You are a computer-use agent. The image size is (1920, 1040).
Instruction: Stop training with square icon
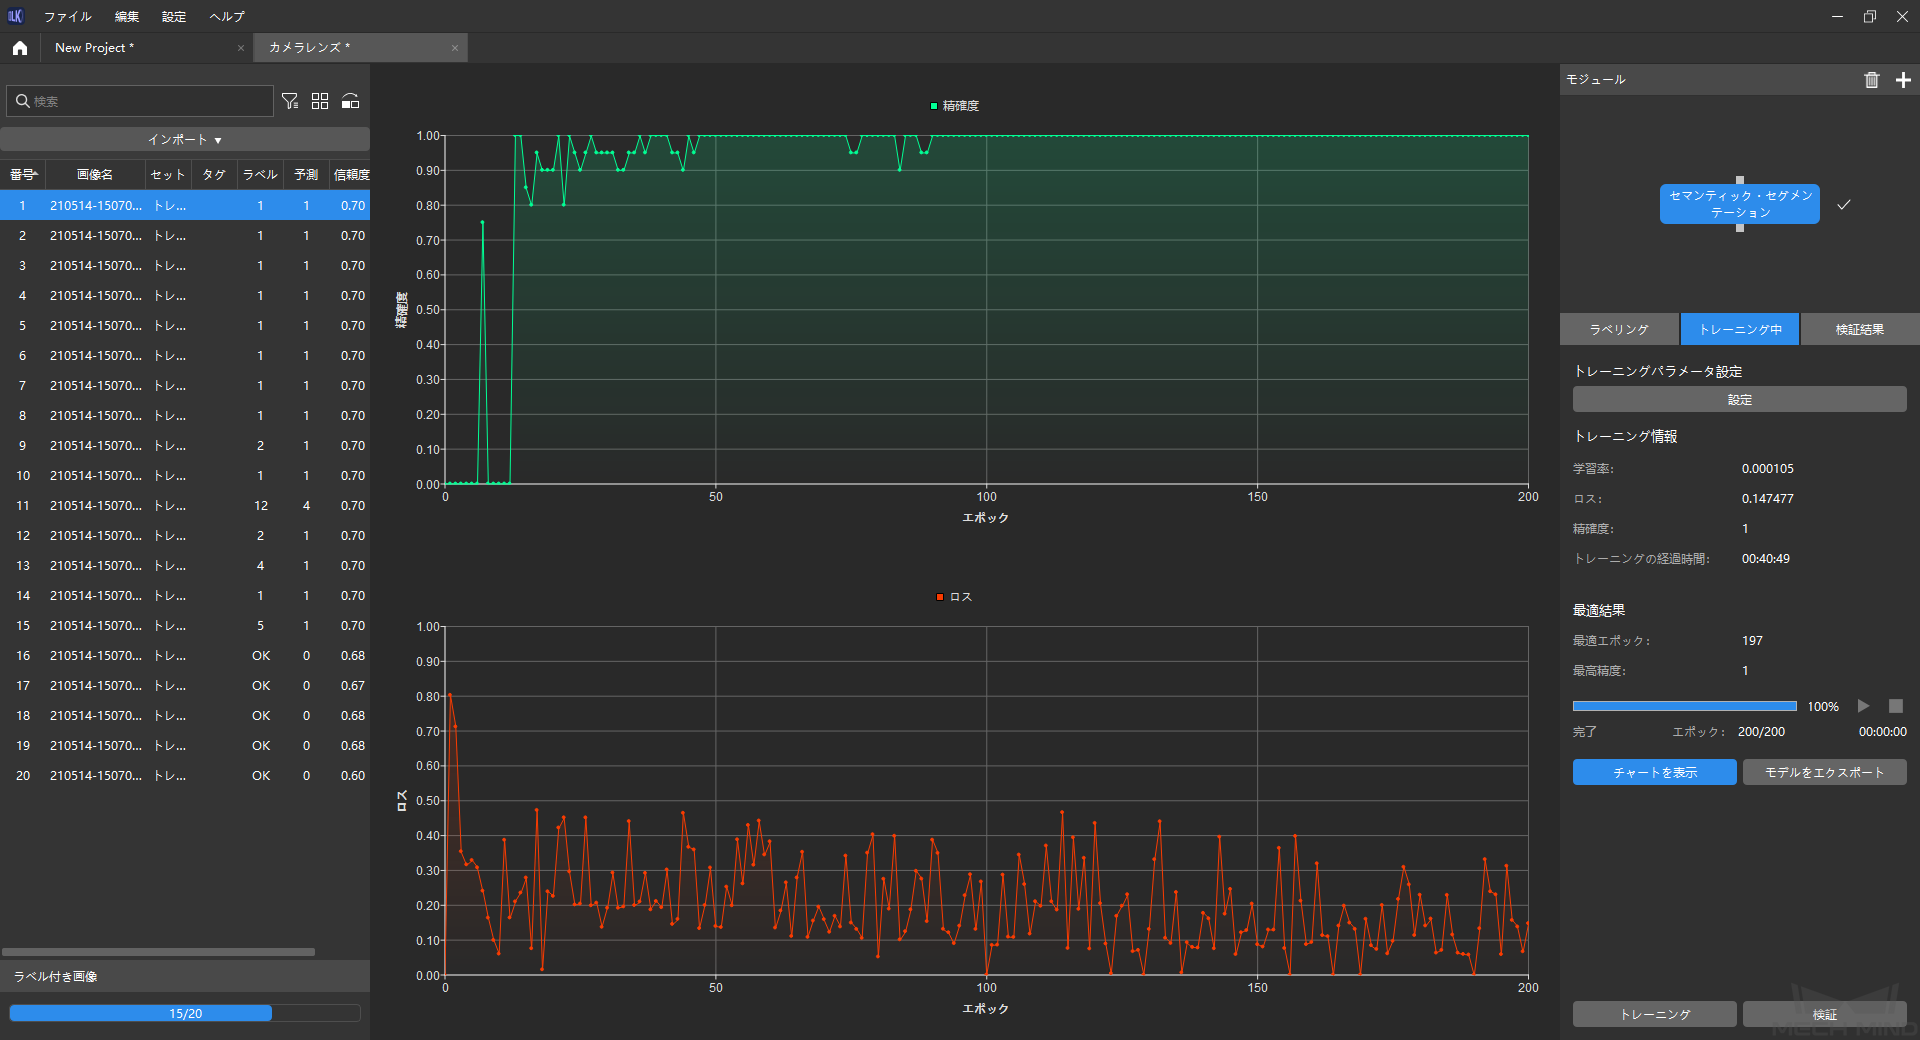click(x=1895, y=706)
